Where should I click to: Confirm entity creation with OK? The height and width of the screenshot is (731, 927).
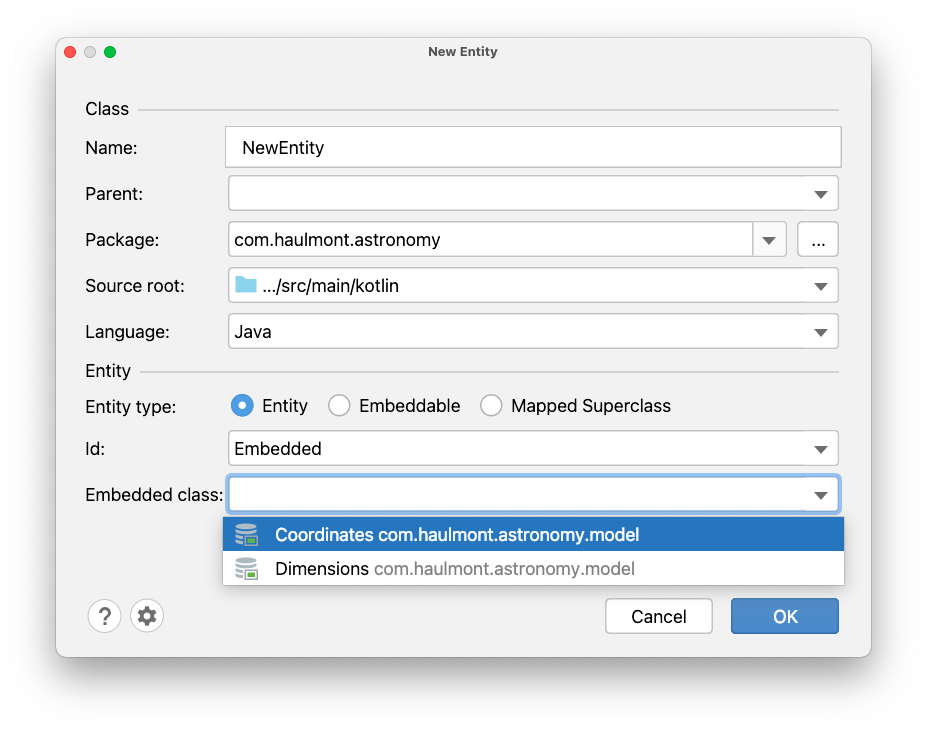point(784,615)
